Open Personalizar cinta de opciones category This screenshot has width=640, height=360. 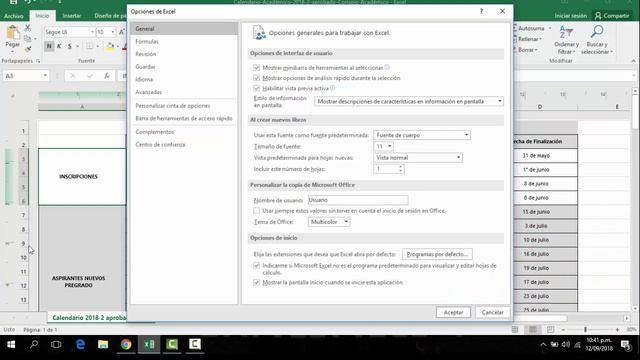173,106
